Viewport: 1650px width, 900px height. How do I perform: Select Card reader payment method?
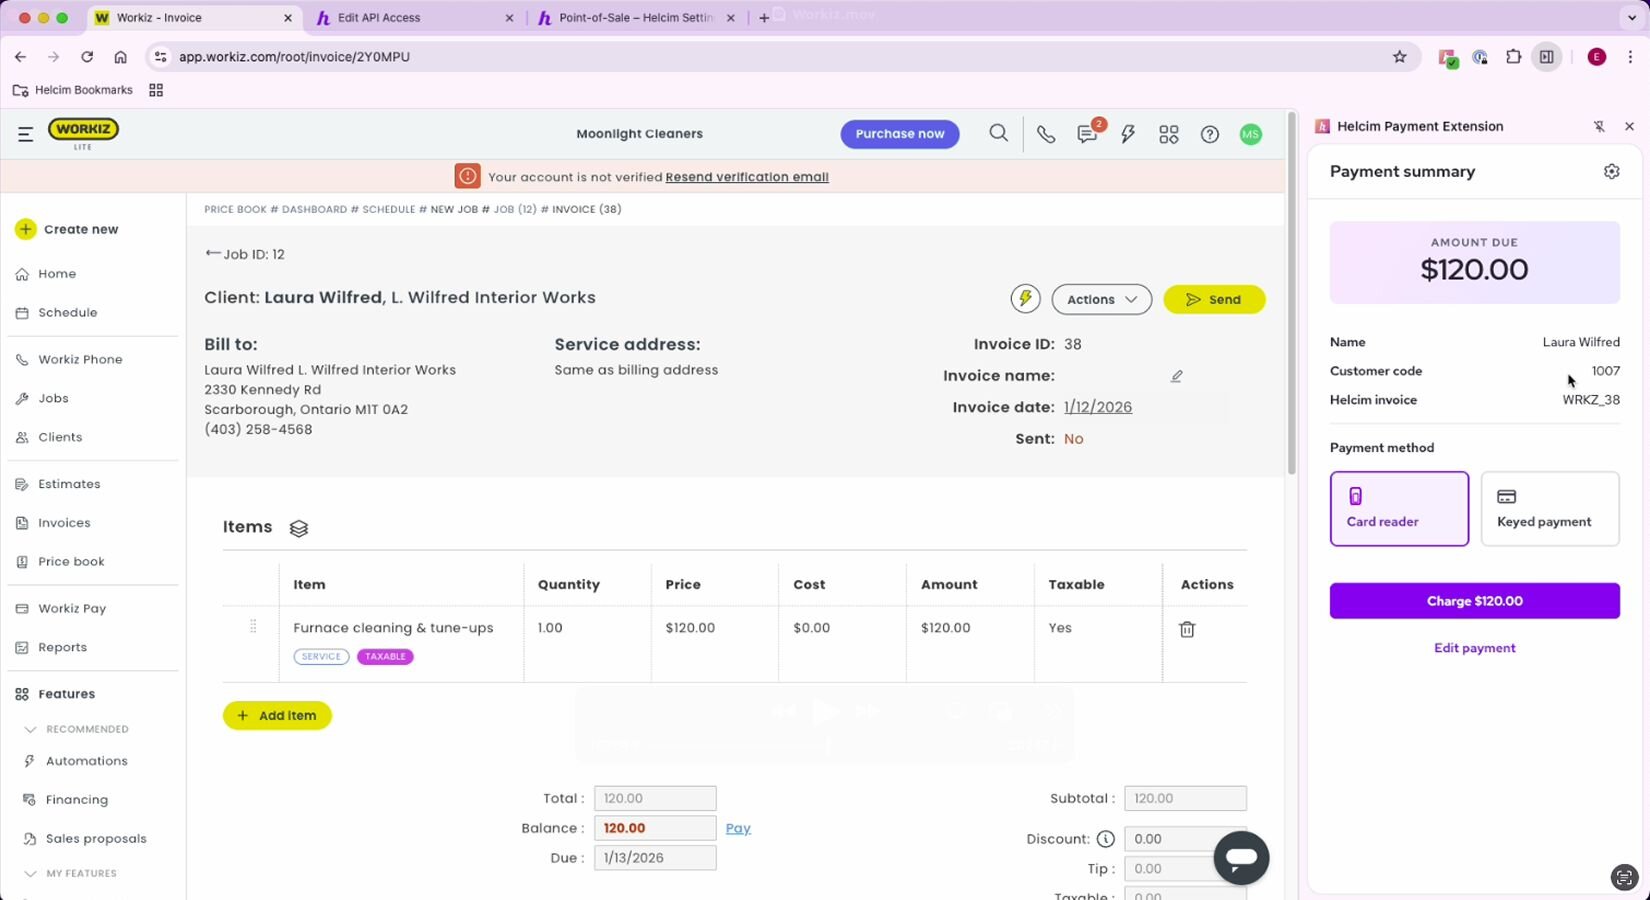coord(1398,509)
